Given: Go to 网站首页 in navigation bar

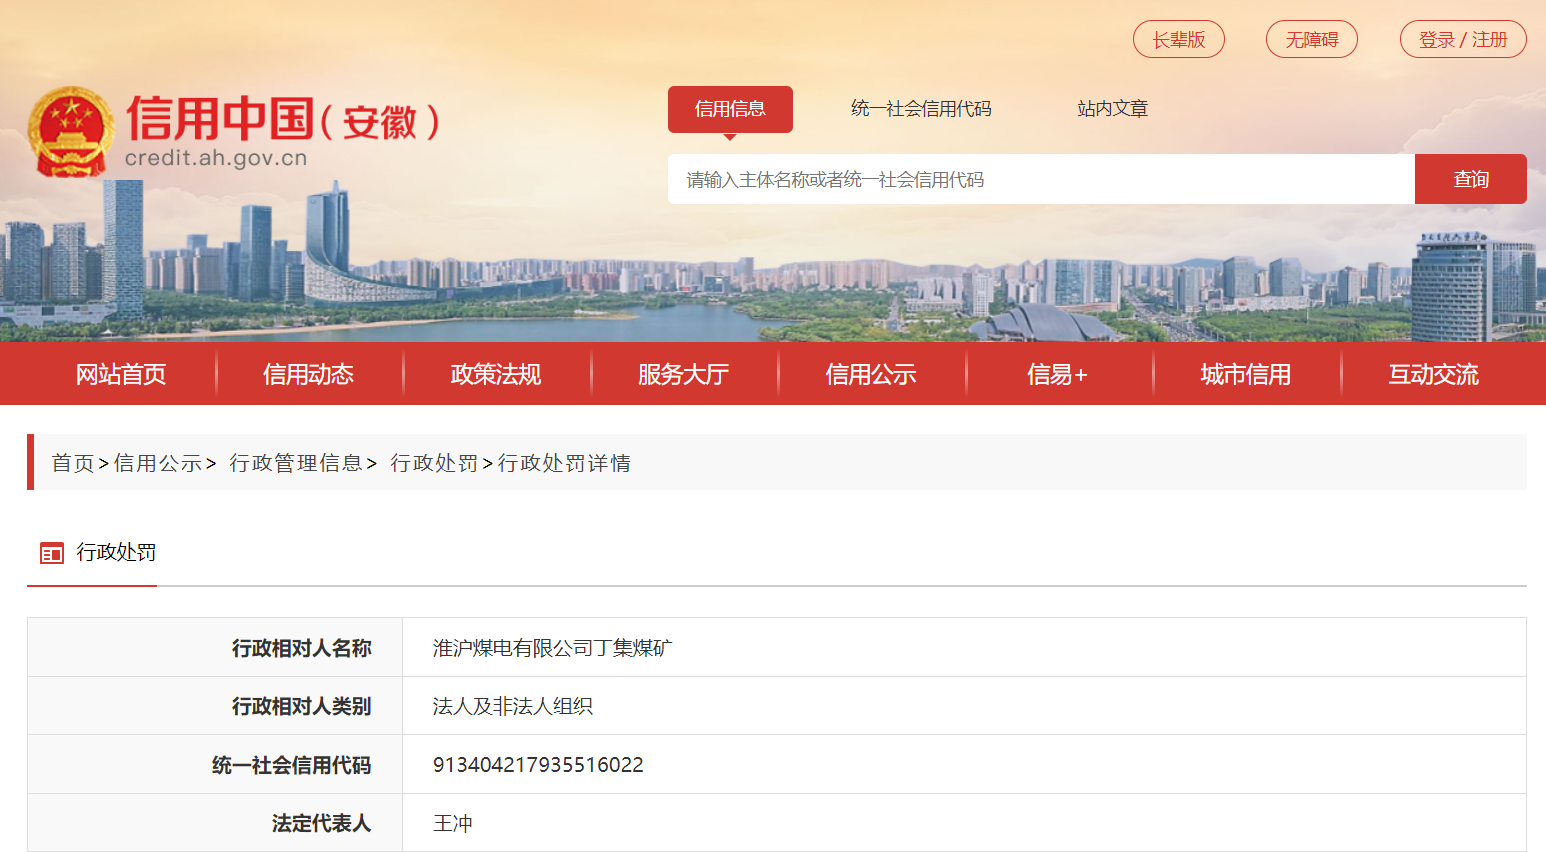Looking at the screenshot, I should pos(121,374).
